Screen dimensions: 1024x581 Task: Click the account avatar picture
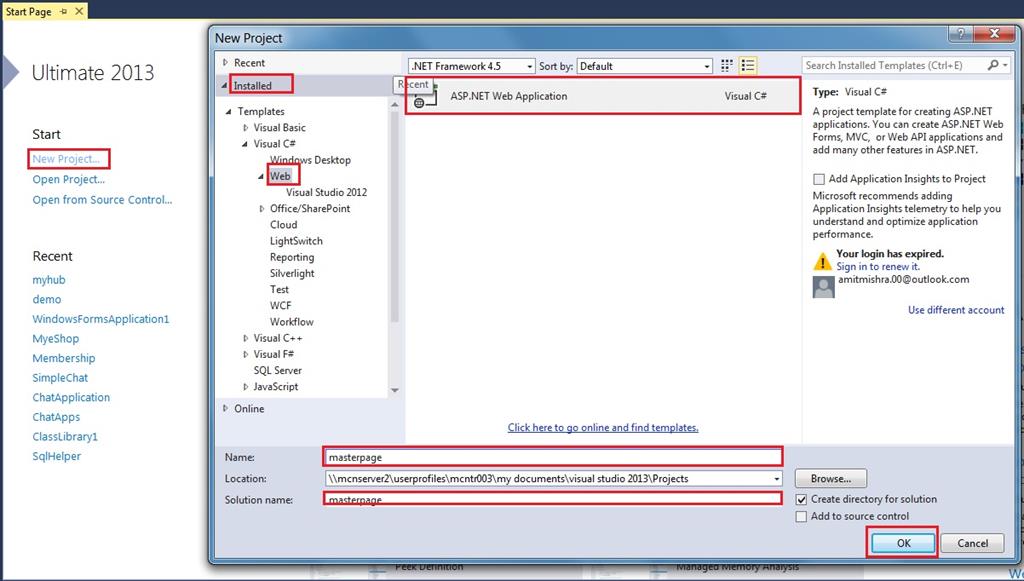tap(823, 287)
